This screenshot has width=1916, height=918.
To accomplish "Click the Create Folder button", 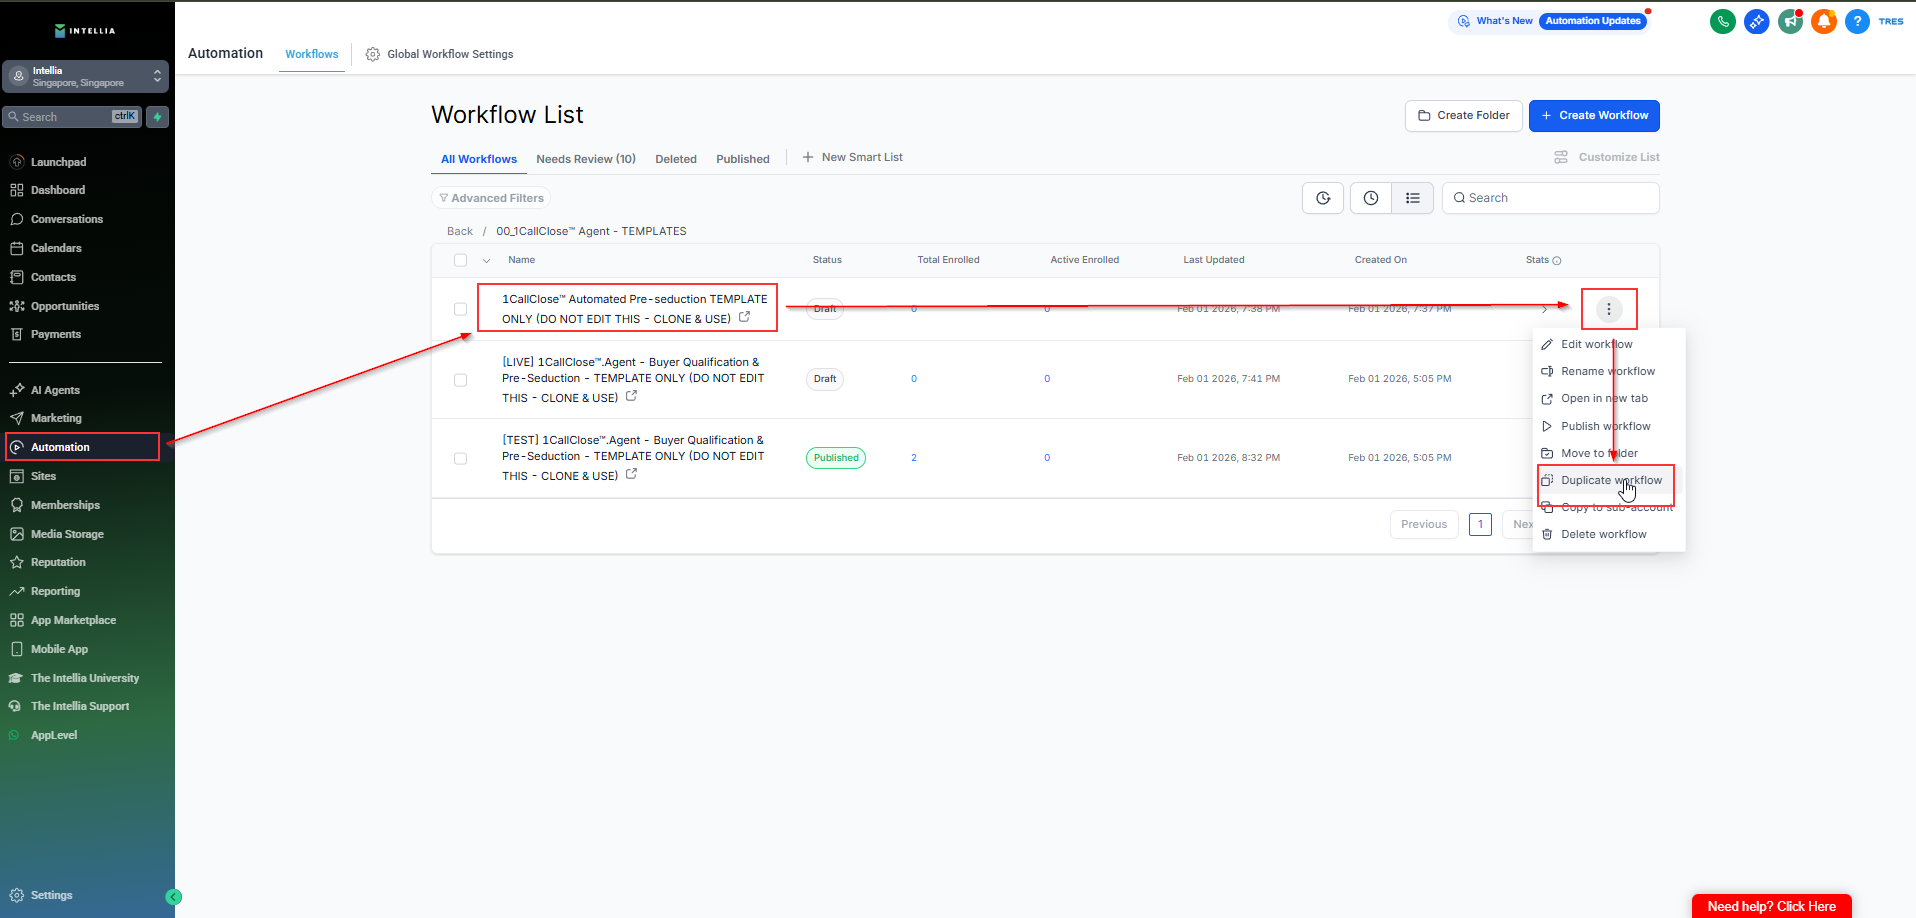I will pyautogui.click(x=1463, y=116).
